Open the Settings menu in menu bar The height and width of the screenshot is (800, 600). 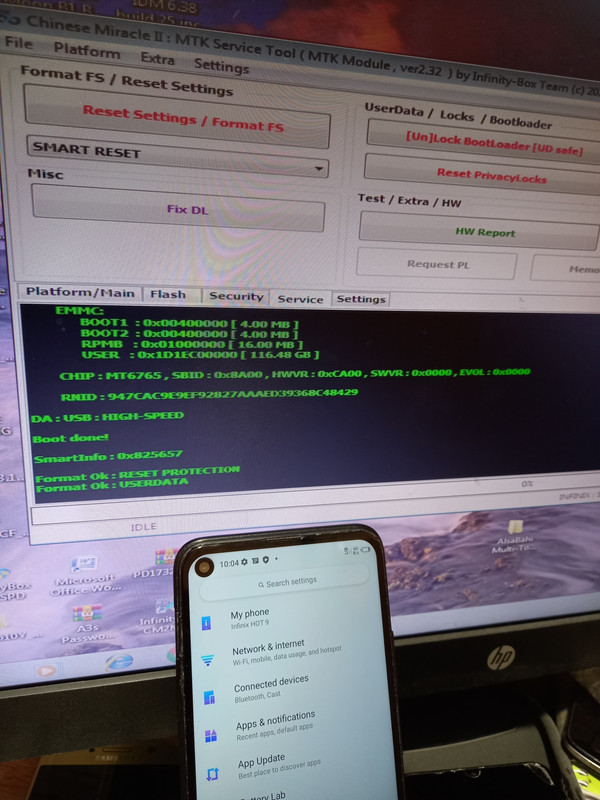click(x=221, y=65)
